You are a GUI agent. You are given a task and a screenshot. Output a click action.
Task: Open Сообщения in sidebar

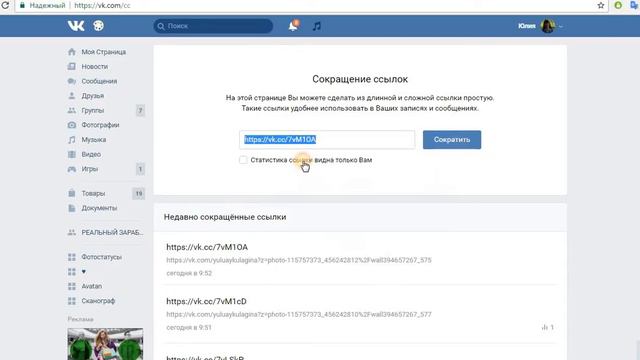(x=99, y=81)
